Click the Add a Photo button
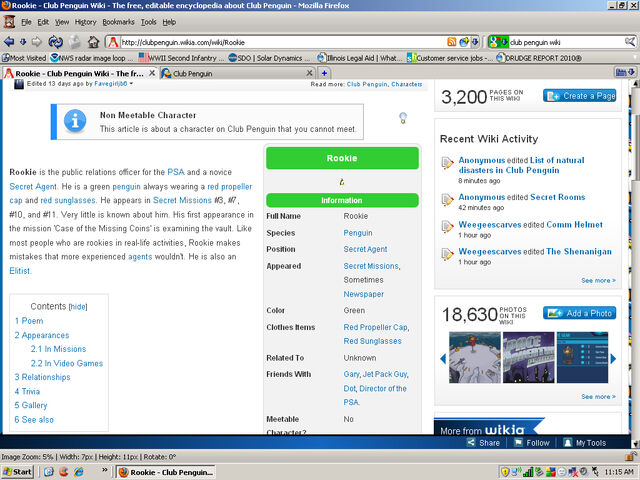This screenshot has height=480, width=640. [579, 313]
